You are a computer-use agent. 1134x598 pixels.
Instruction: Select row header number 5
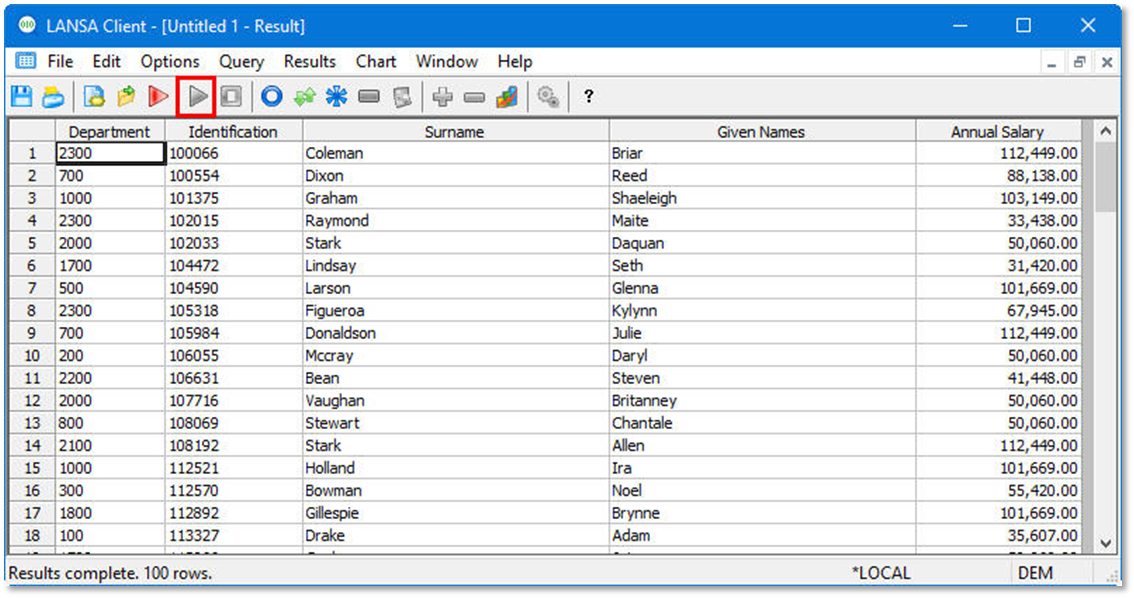click(x=32, y=243)
